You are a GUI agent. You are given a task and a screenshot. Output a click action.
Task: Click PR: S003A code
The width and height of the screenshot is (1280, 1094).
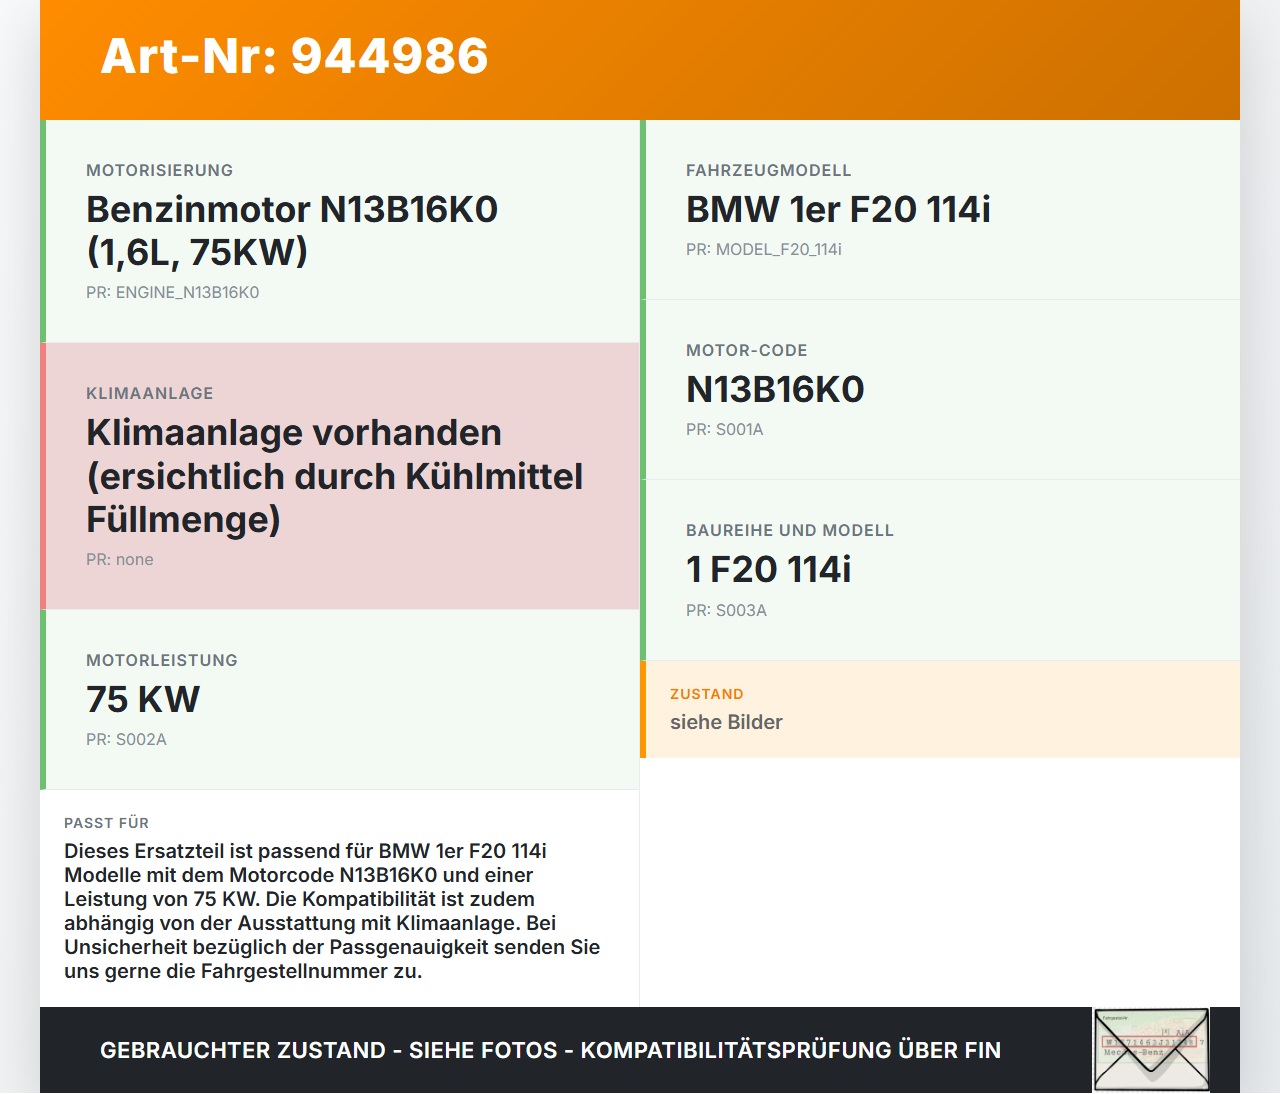pos(727,611)
